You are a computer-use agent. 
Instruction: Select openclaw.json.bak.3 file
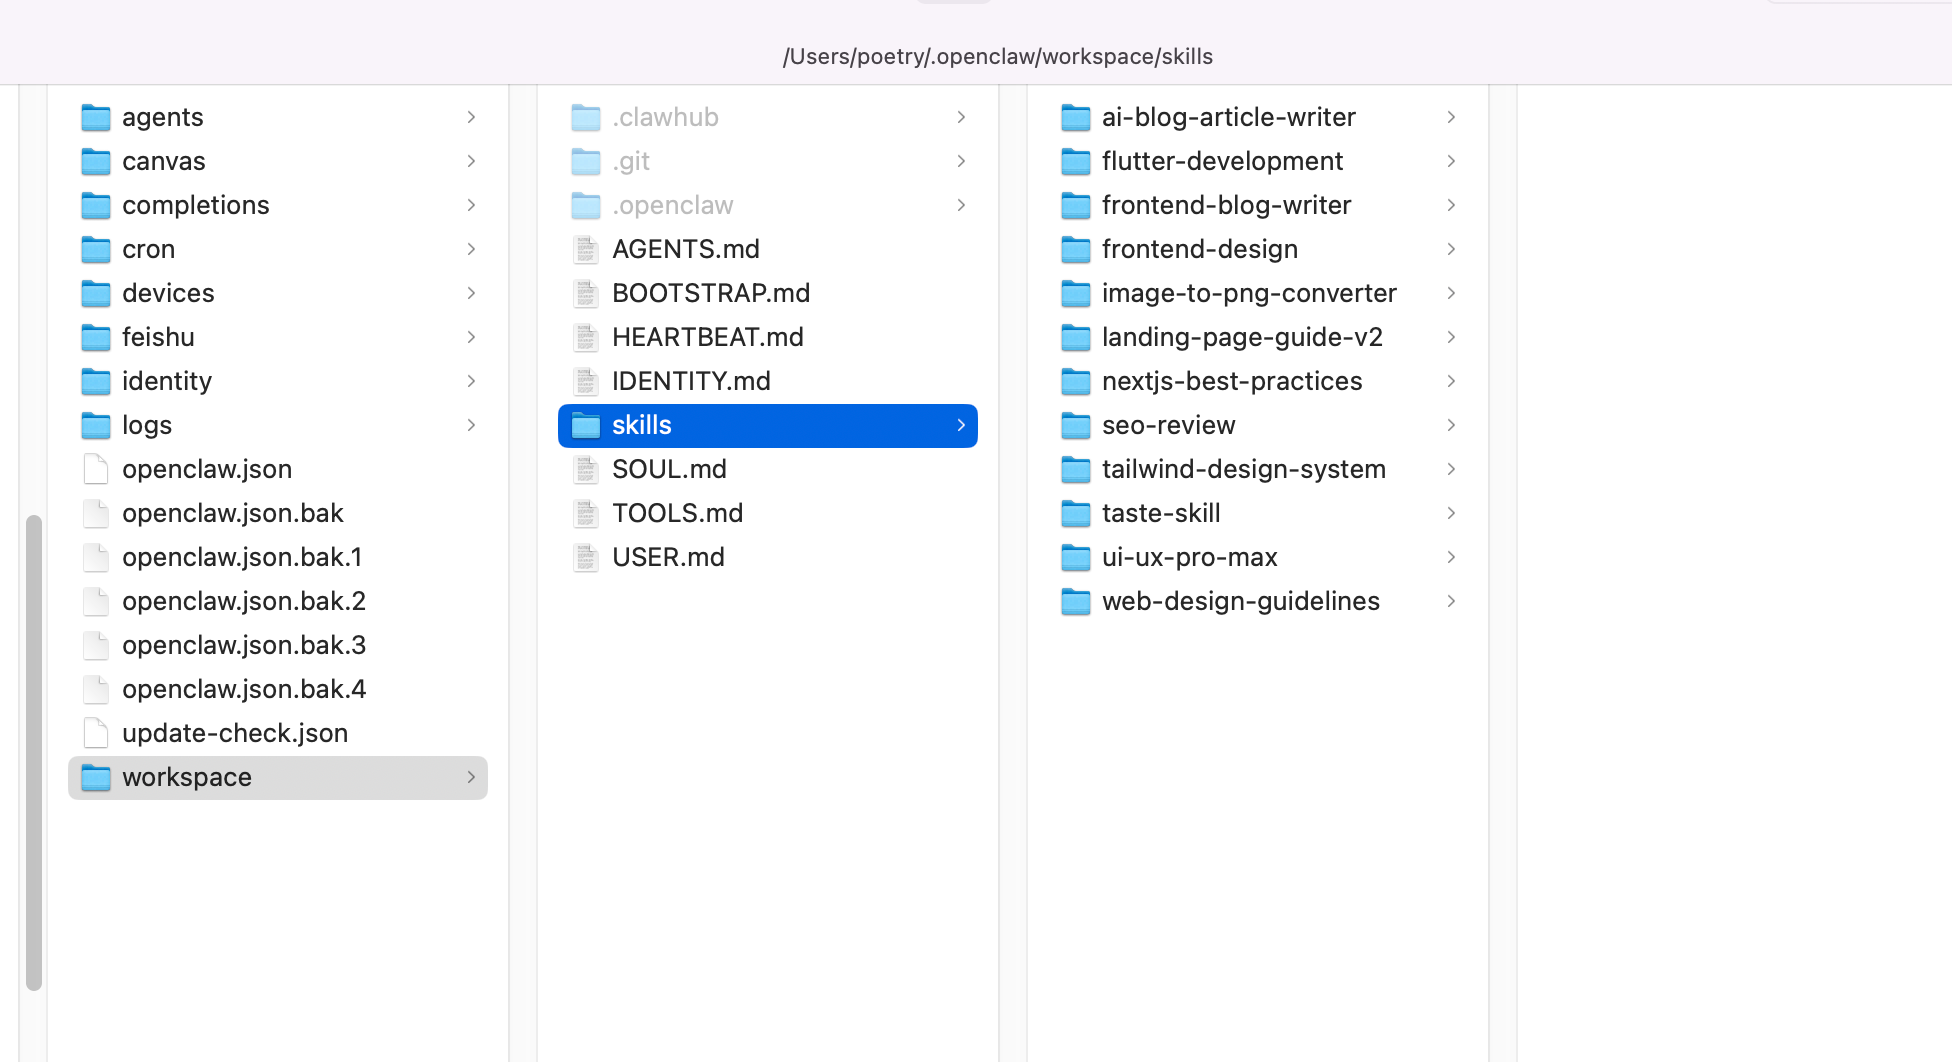pyautogui.click(x=244, y=646)
